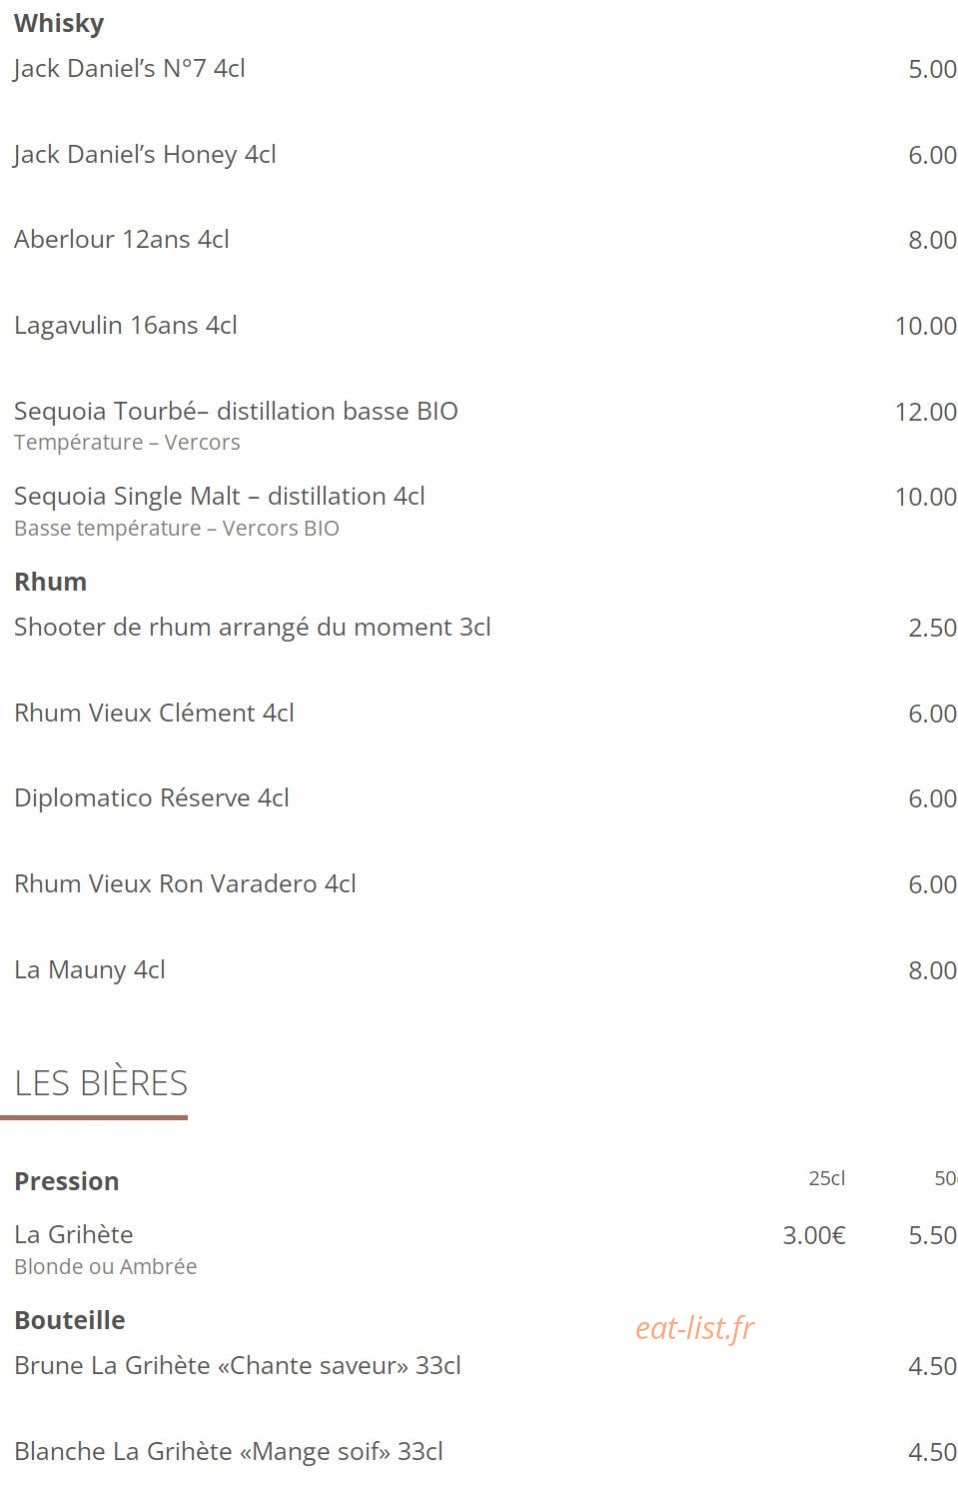Select Brune La Grihète Chante saveur 33cl
The width and height of the screenshot is (958, 1500).
pyautogui.click(x=238, y=1366)
